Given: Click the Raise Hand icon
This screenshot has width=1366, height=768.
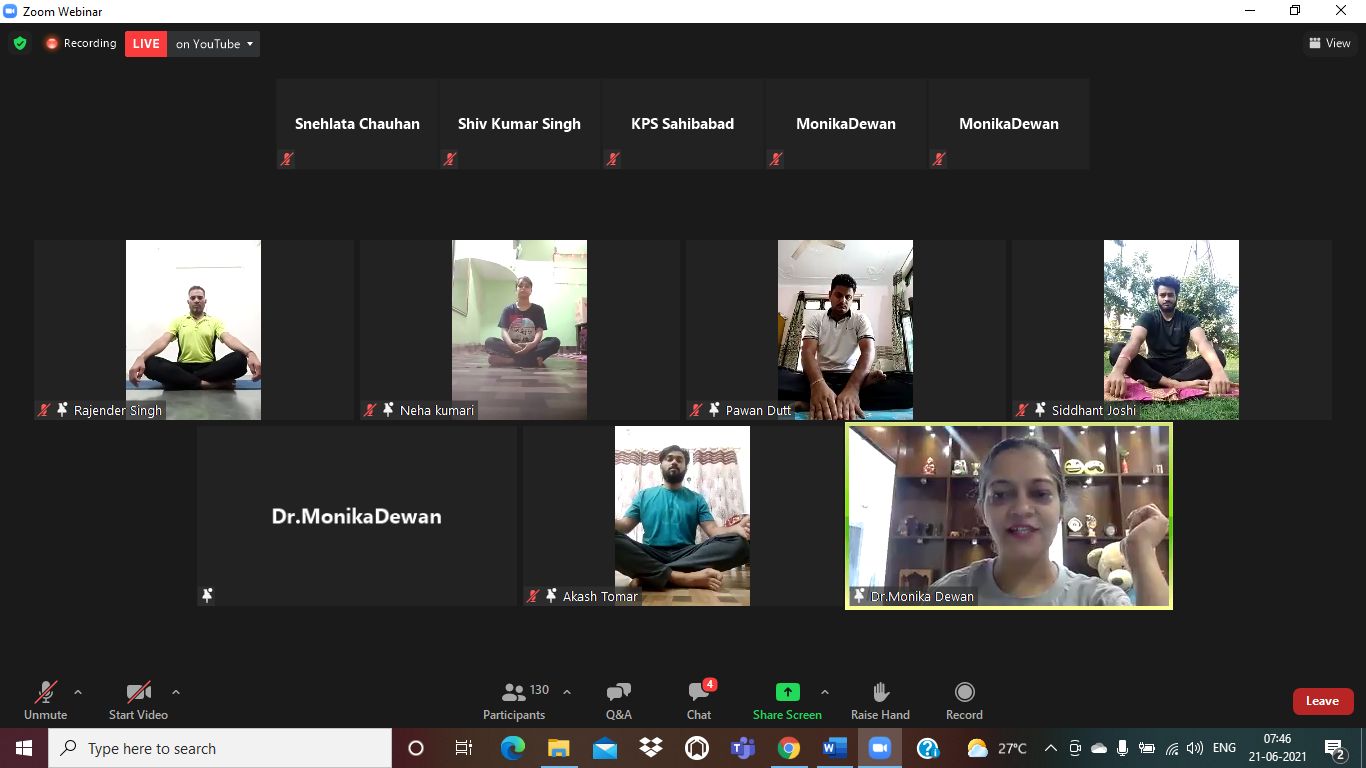Looking at the screenshot, I should click(880, 699).
